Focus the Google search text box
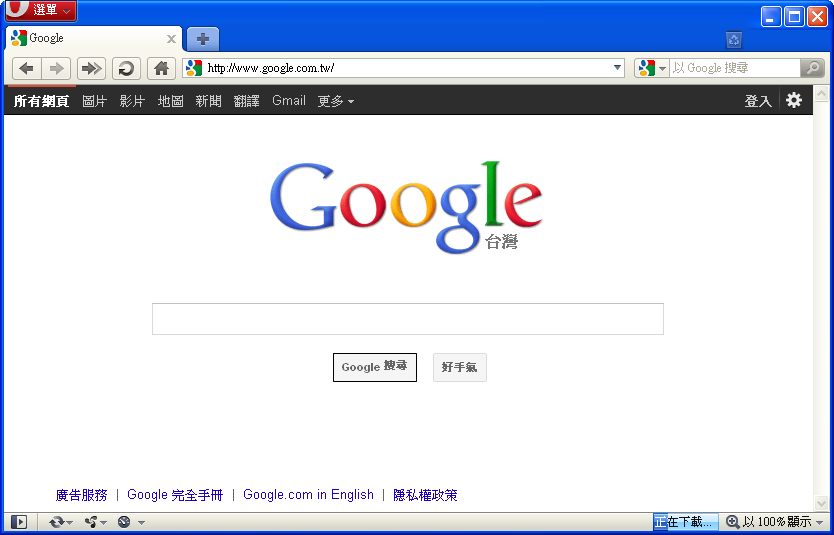 [407, 319]
